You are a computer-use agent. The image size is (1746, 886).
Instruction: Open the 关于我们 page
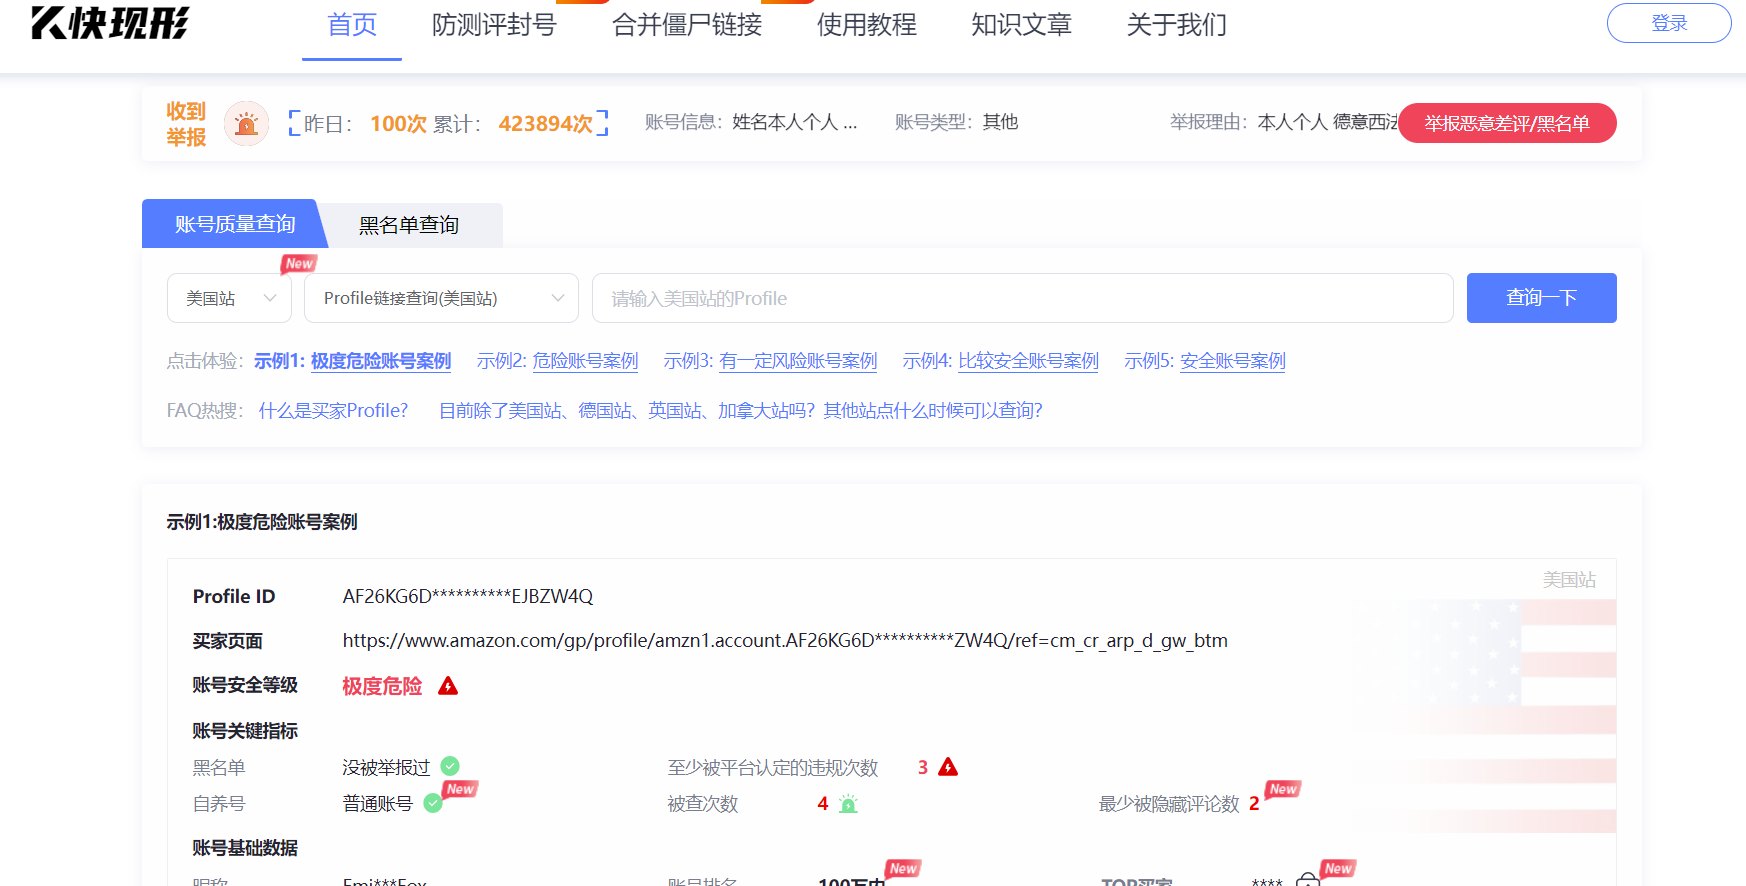click(1177, 25)
